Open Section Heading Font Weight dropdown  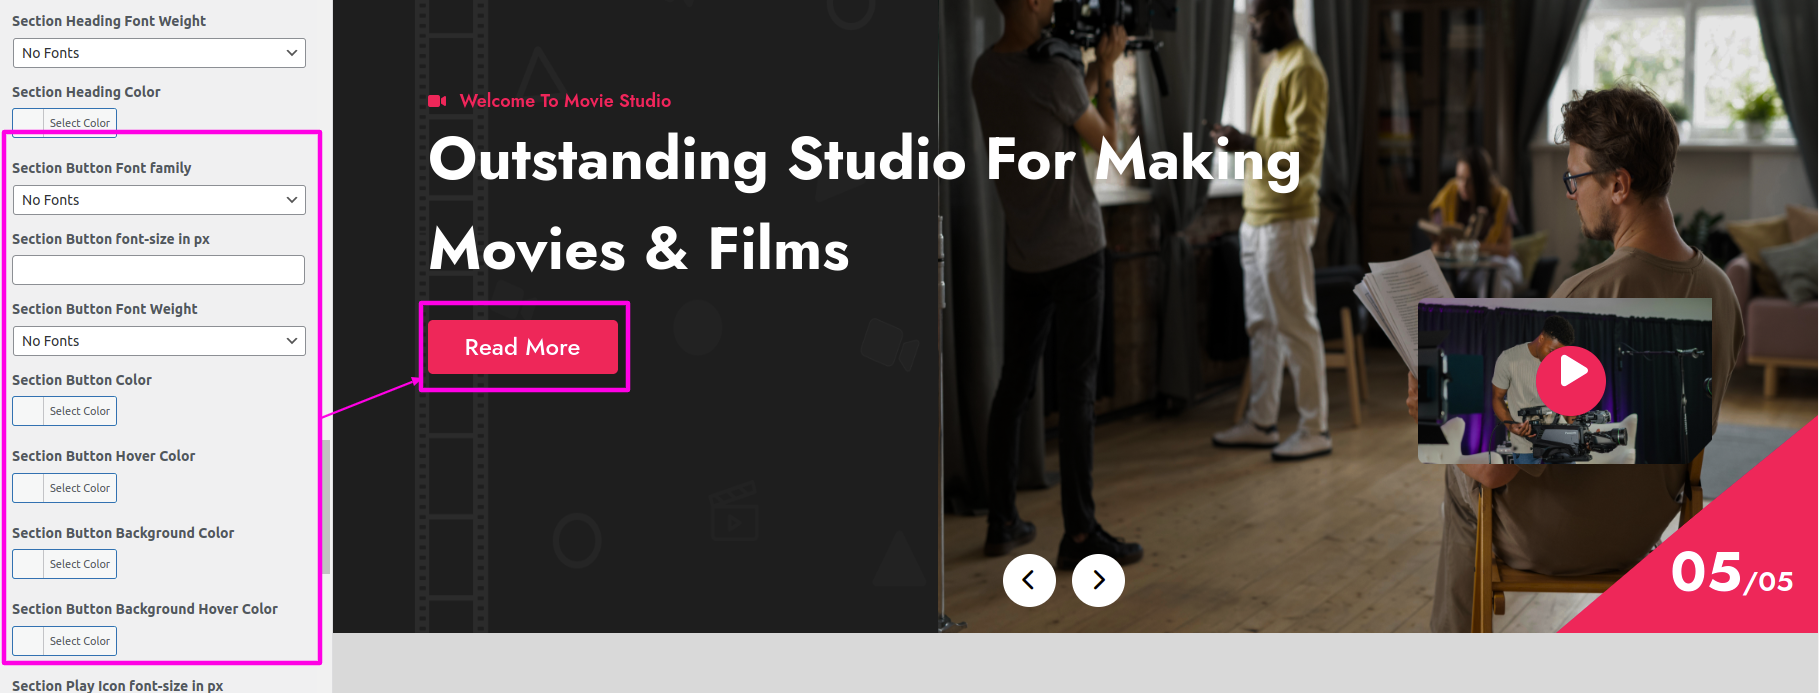159,53
